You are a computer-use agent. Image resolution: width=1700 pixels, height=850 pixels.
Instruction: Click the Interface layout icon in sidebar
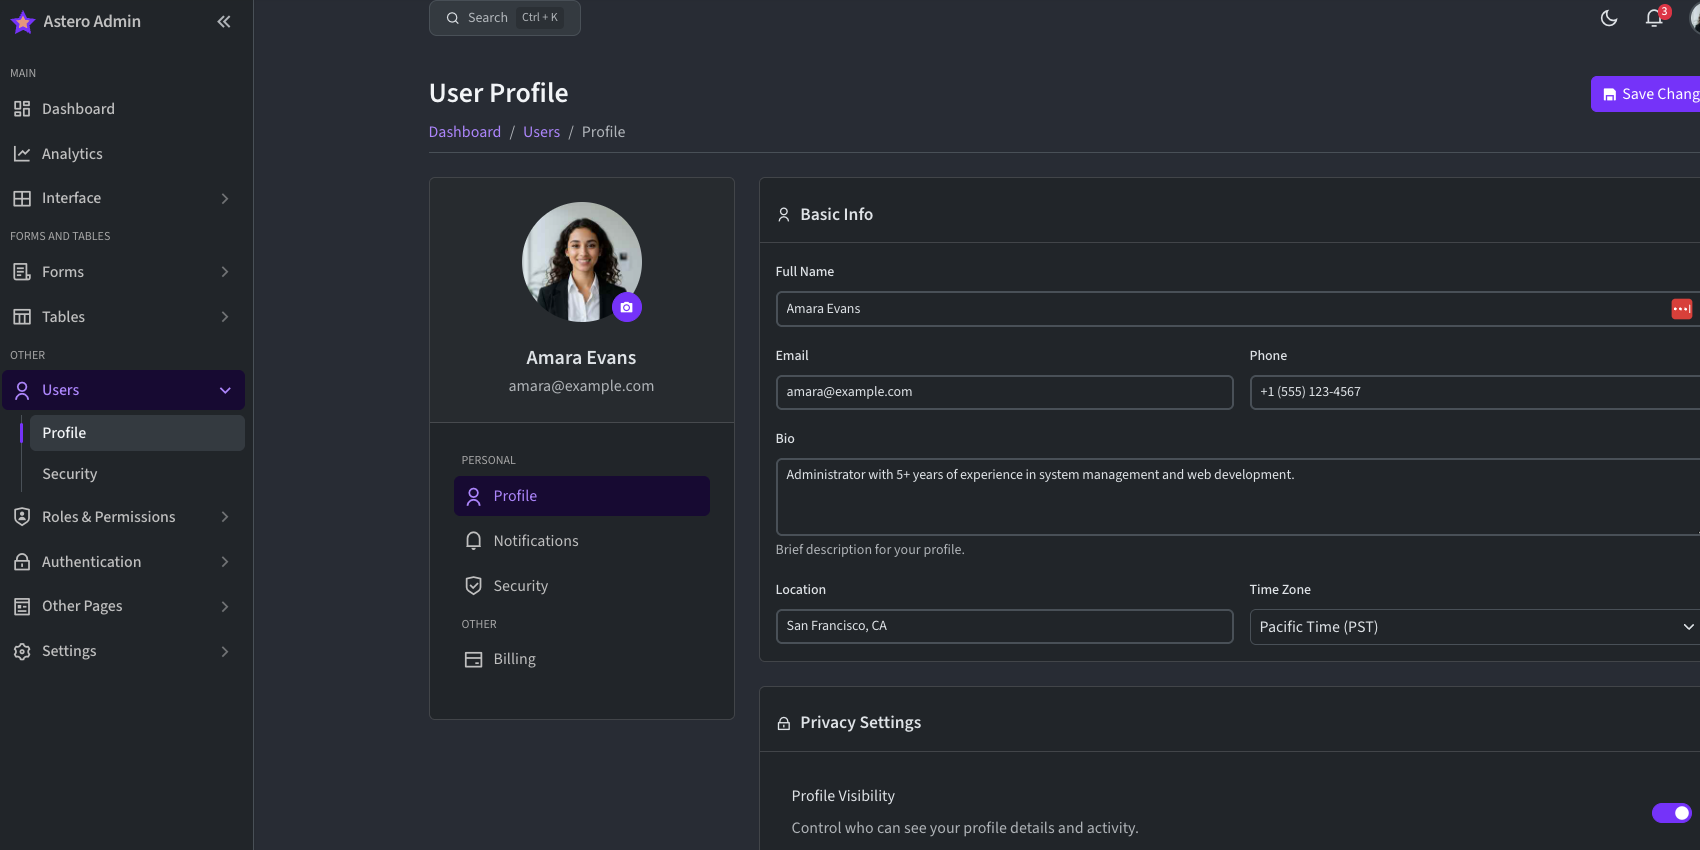click(22, 198)
